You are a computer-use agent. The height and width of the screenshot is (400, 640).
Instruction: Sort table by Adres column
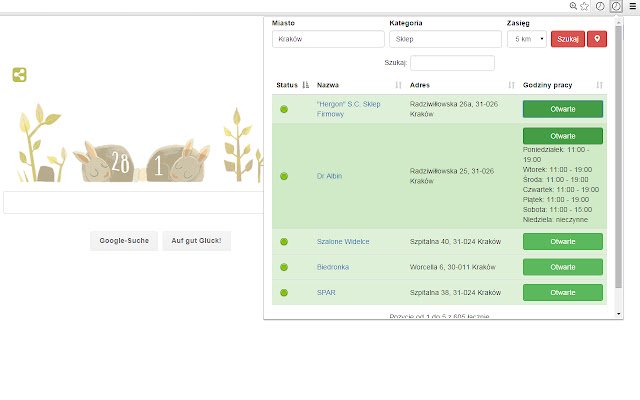(511, 85)
